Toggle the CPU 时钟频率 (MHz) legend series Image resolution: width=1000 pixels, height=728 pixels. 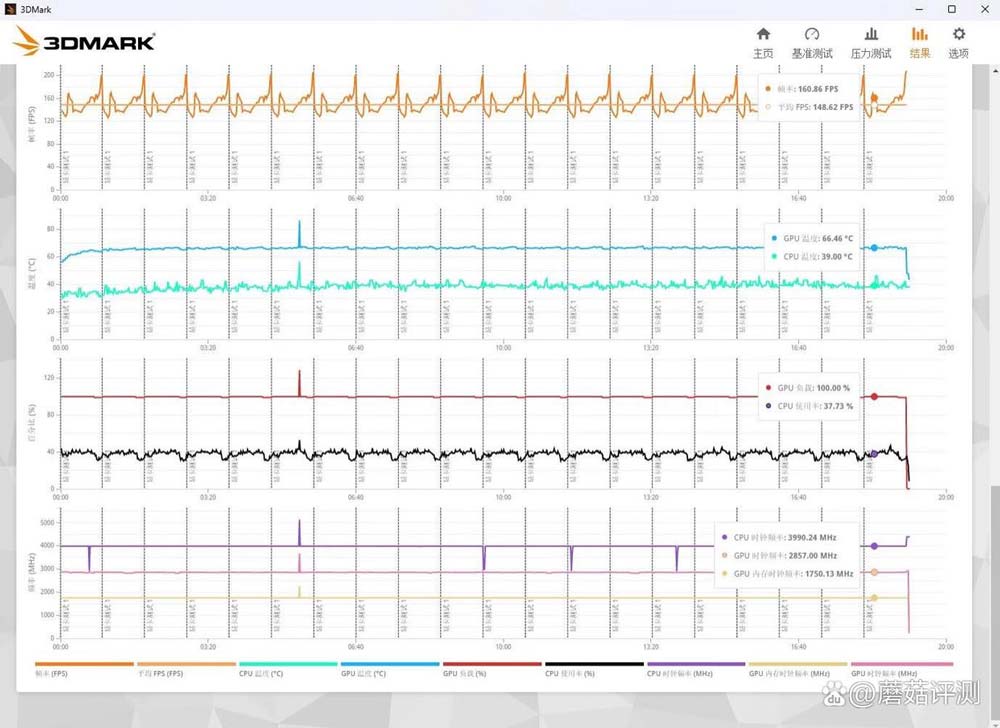click(696, 669)
